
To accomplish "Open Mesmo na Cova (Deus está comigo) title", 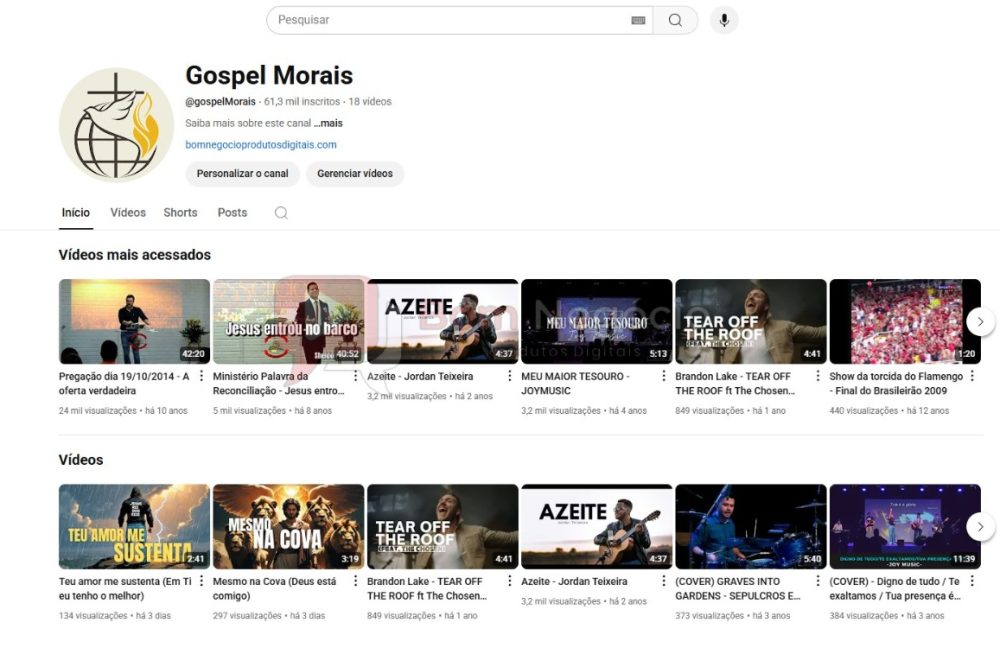I will click(x=274, y=589).
